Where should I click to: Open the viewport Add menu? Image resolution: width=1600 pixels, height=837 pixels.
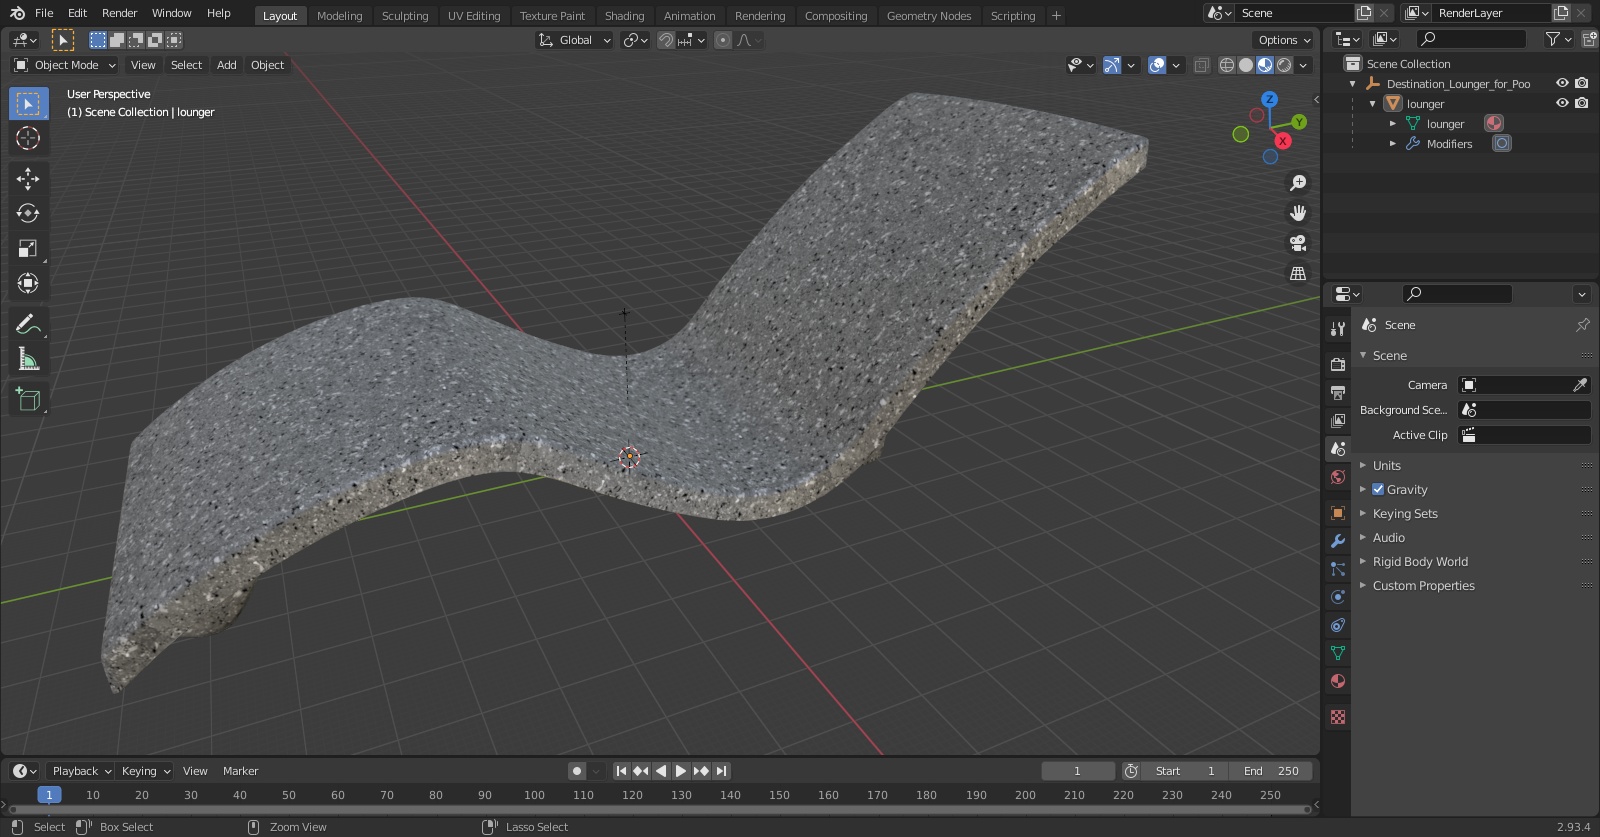point(227,65)
